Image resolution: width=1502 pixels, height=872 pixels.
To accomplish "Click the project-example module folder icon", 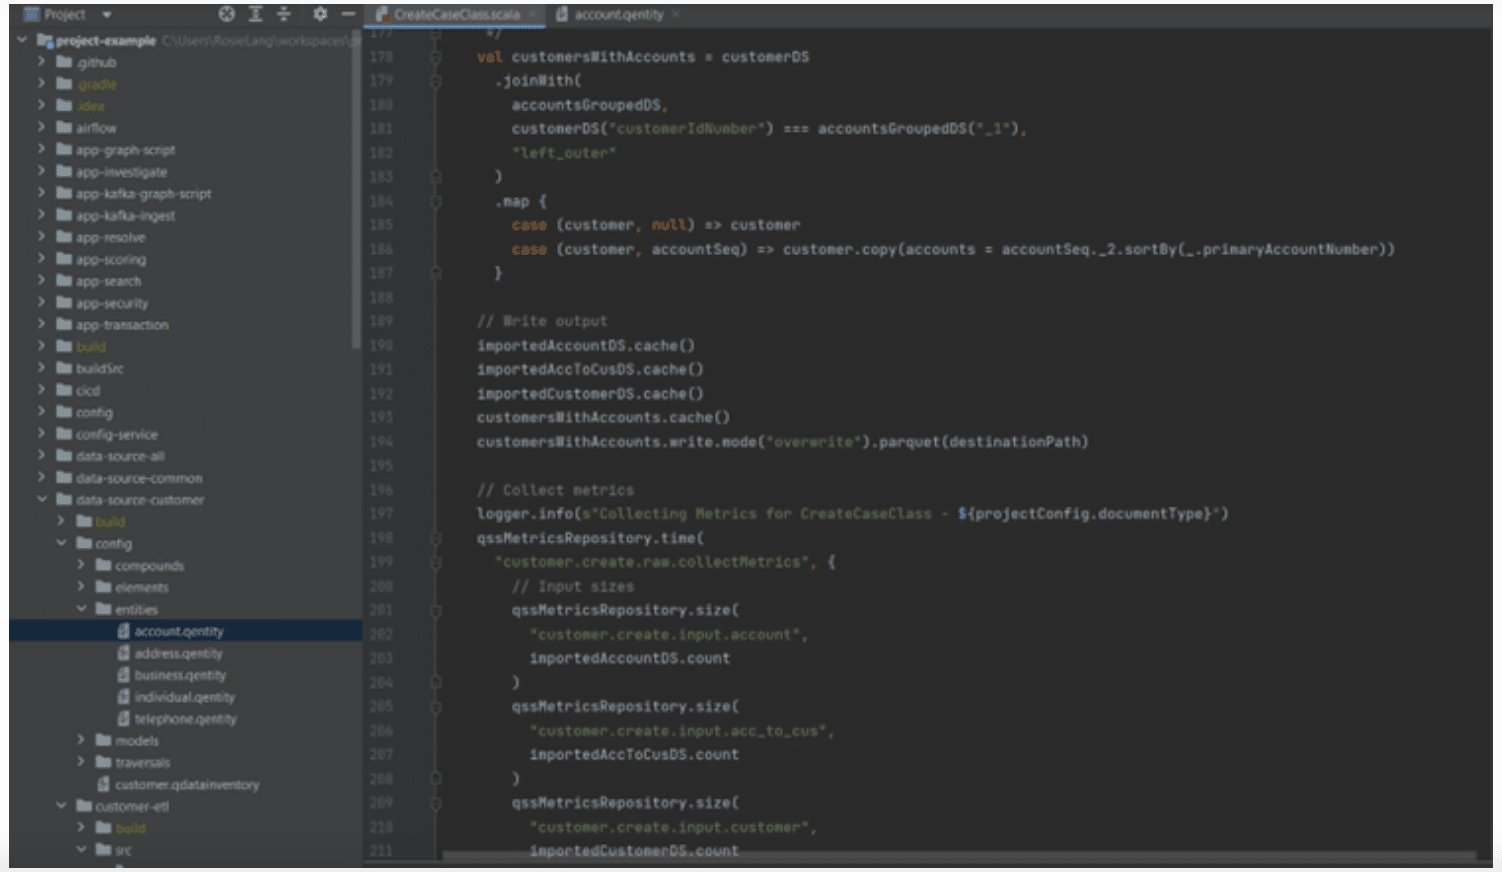I will coord(44,40).
